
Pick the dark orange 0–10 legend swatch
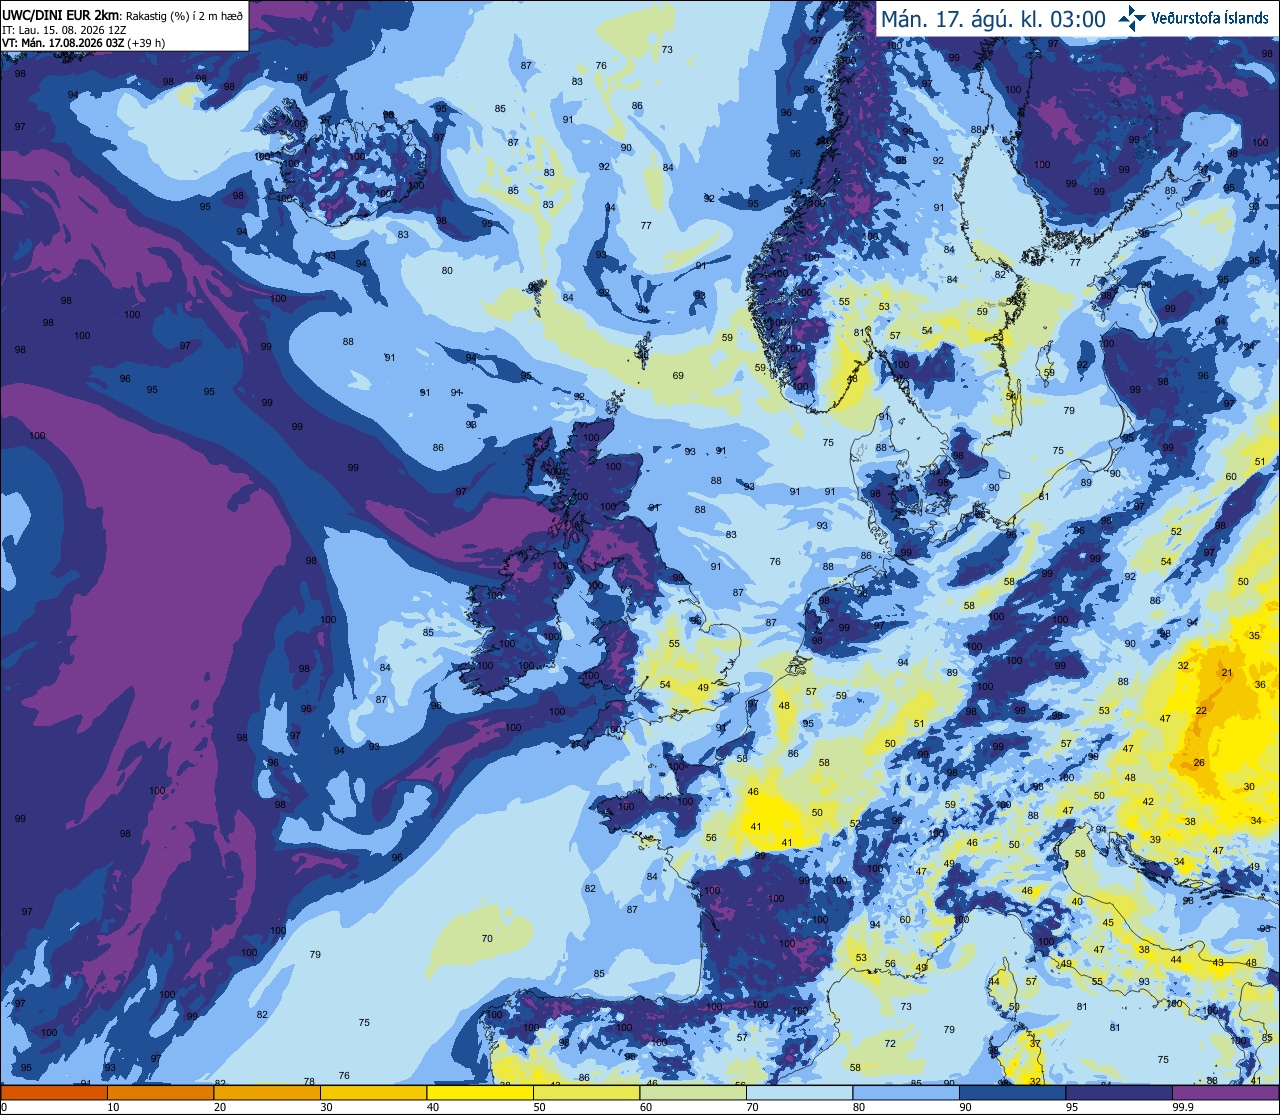click(x=54, y=1093)
